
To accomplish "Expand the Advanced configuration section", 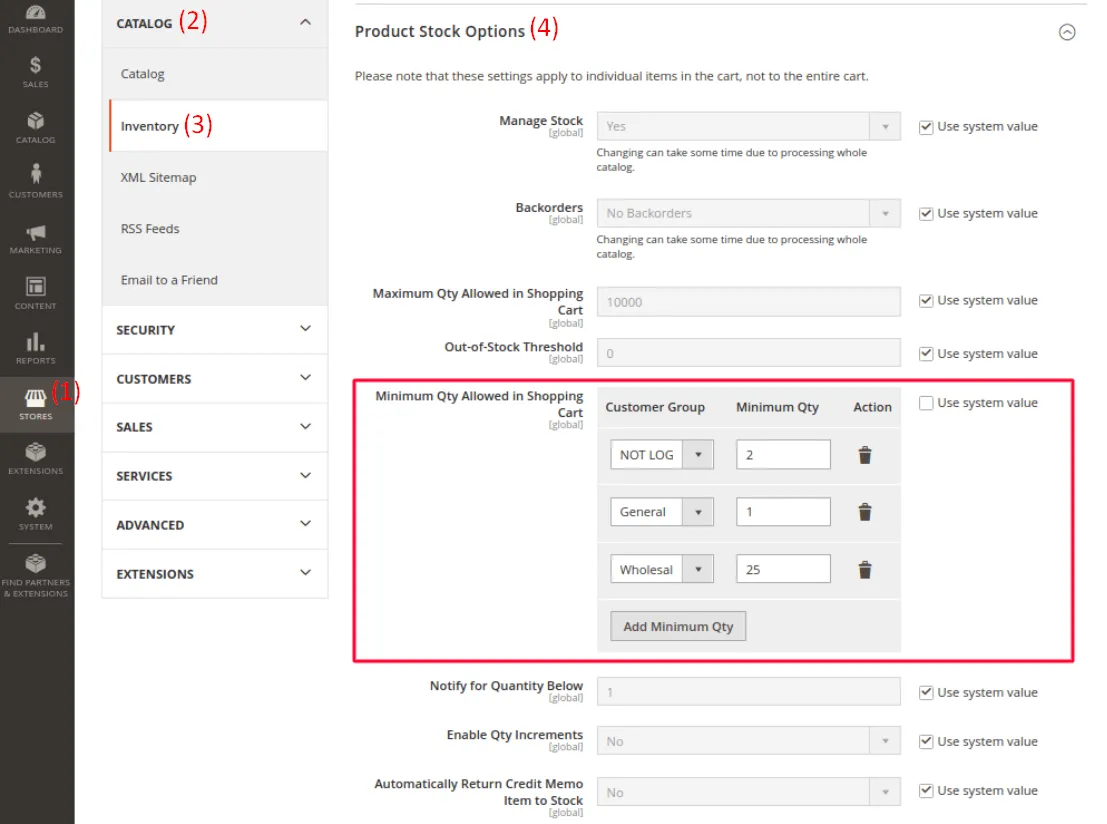I will [215, 525].
